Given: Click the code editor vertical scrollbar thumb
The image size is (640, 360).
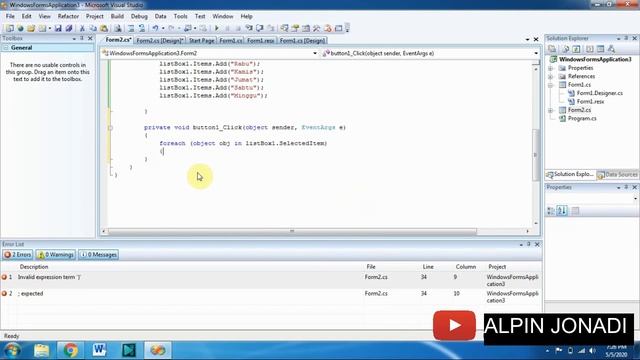Looking at the screenshot, I should [x=536, y=155].
